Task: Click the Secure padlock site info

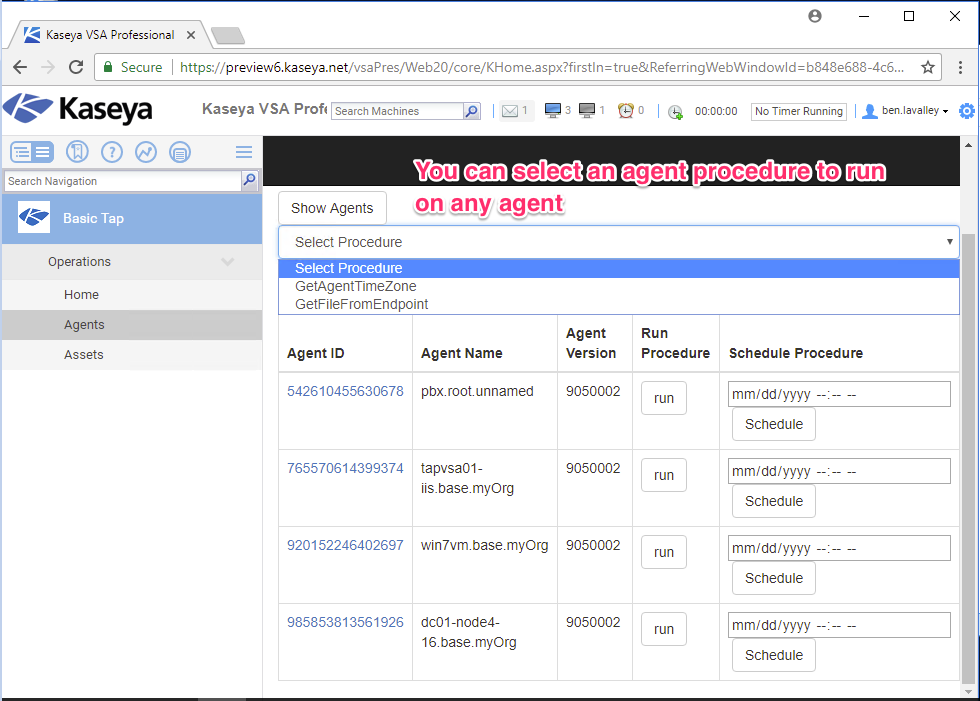Action: coord(132,67)
